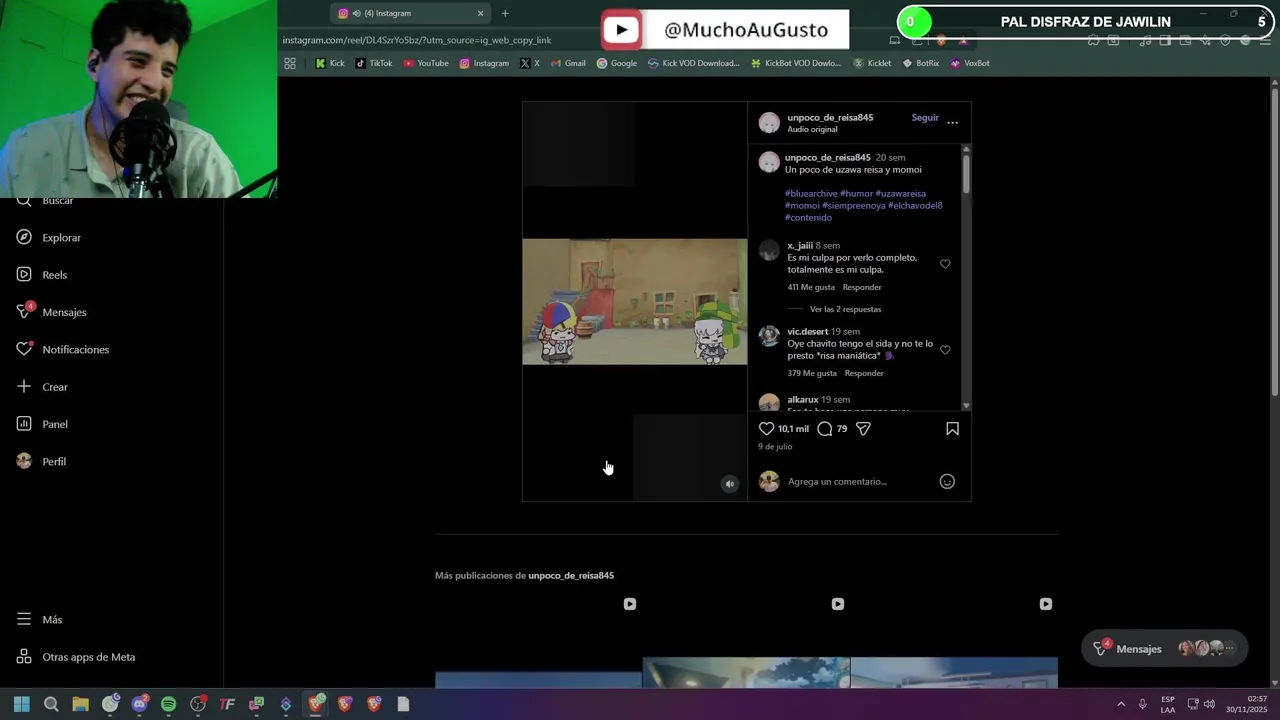The width and height of the screenshot is (1280, 720).
Task: Like vic.desert's comment
Action: tap(945, 350)
